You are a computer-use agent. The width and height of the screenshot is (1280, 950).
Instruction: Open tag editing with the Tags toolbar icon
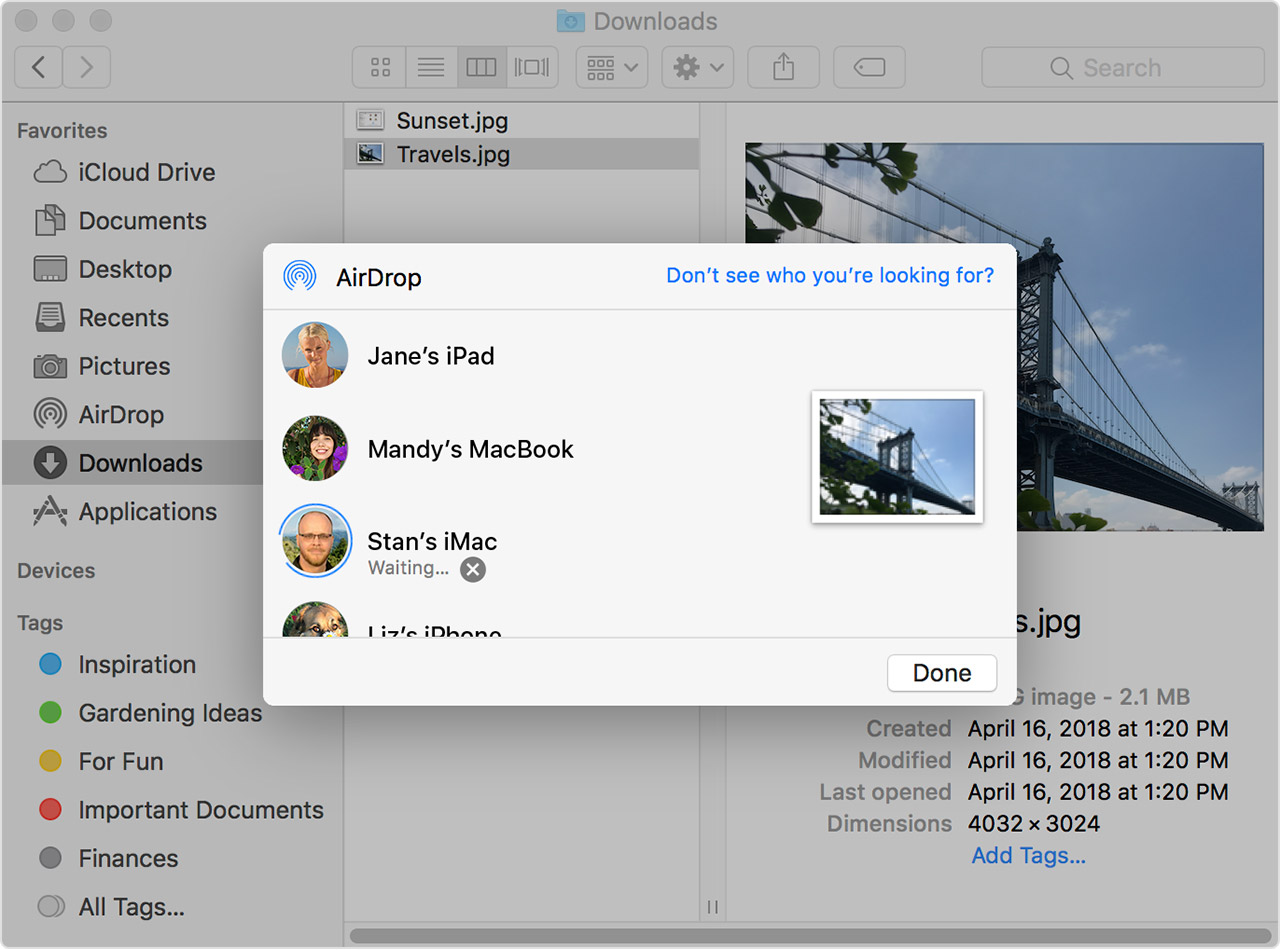tap(868, 67)
